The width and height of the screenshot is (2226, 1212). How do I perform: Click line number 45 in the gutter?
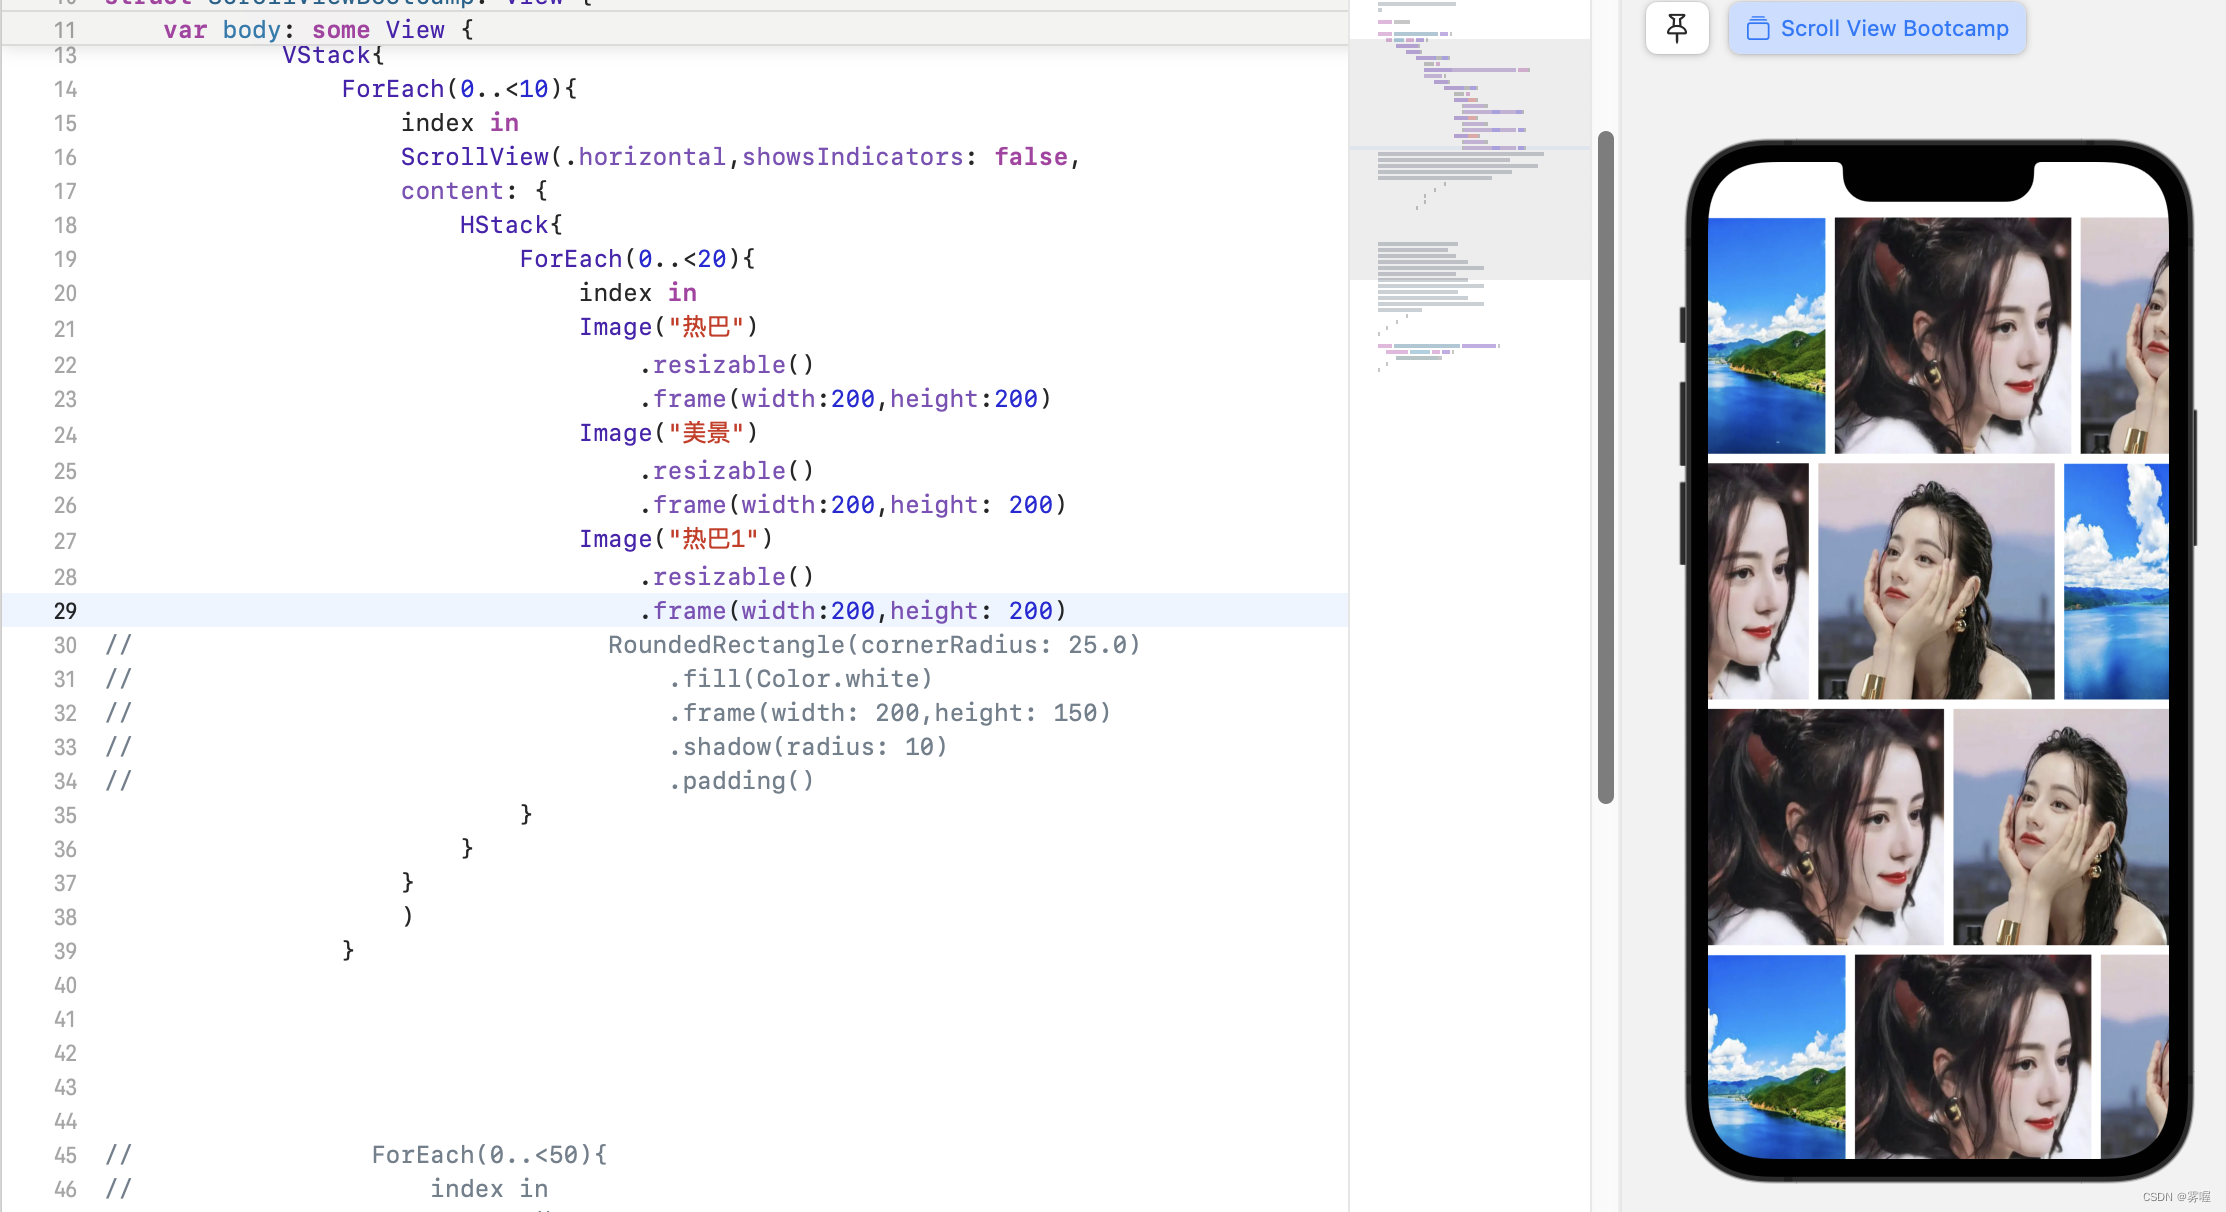tap(65, 1155)
